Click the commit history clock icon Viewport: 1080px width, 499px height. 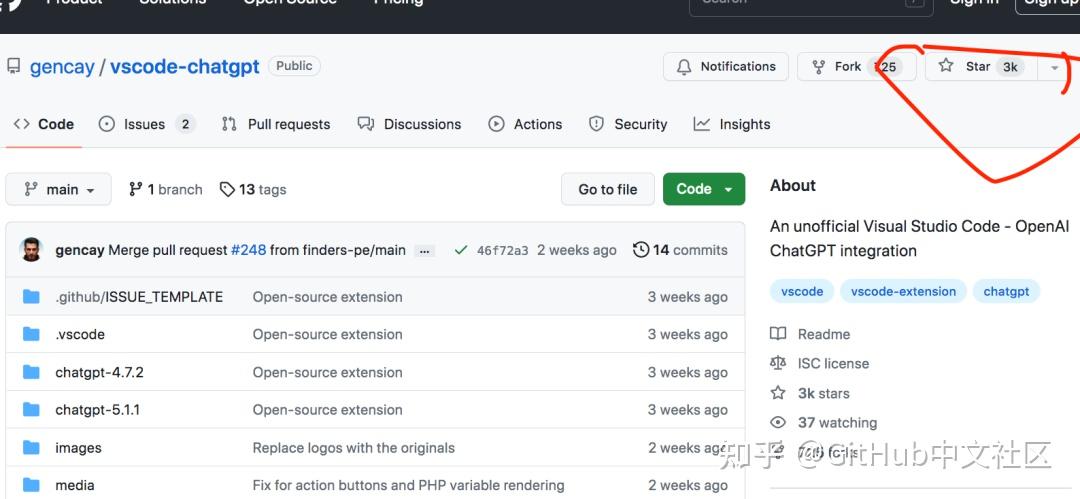641,250
